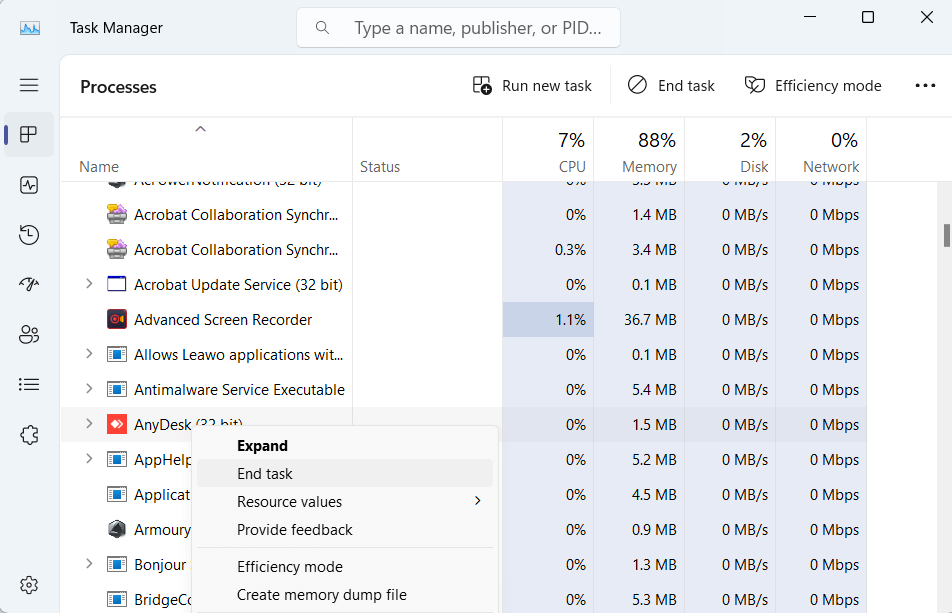Click the 0.3% CPU value
Image resolution: width=952 pixels, height=613 pixels.
(x=571, y=250)
